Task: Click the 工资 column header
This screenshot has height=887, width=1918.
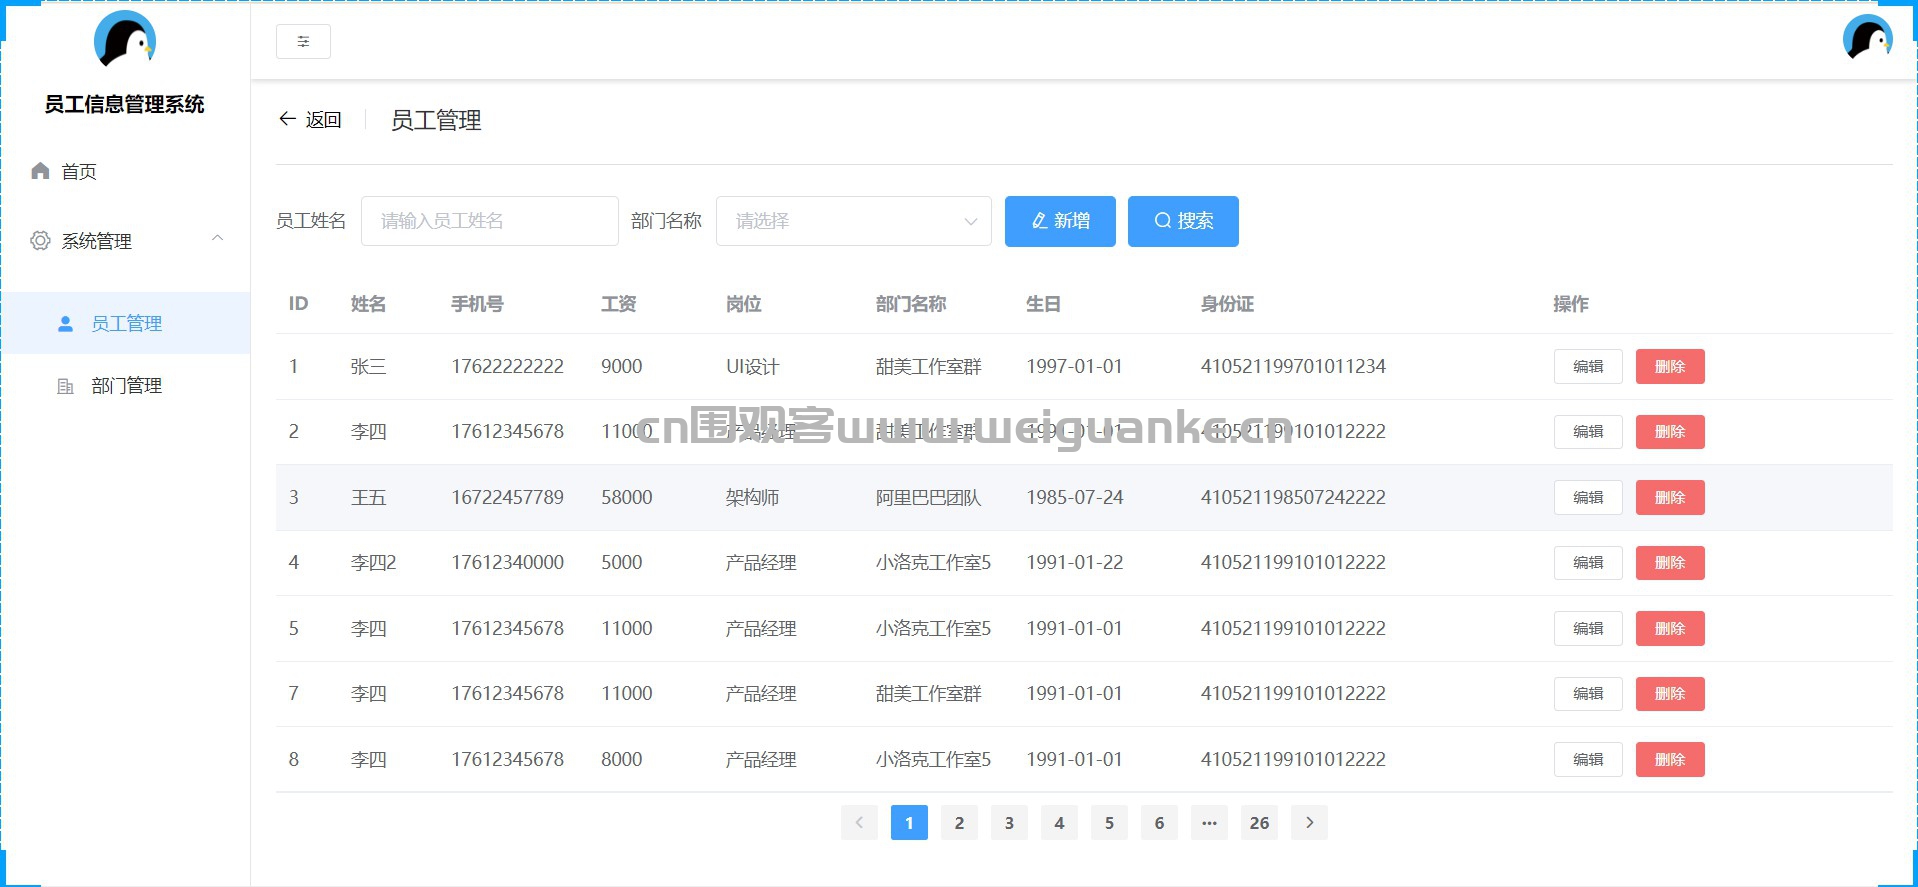Action: click(x=618, y=304)
